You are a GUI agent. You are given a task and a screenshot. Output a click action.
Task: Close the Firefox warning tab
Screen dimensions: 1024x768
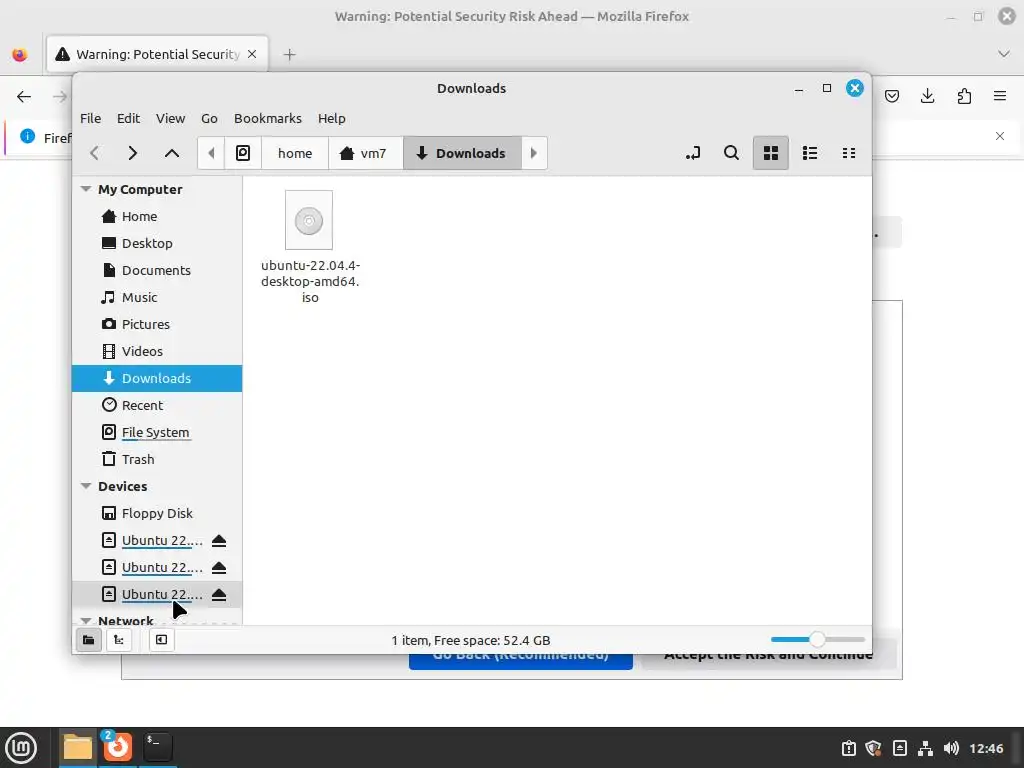click(252, 54)
